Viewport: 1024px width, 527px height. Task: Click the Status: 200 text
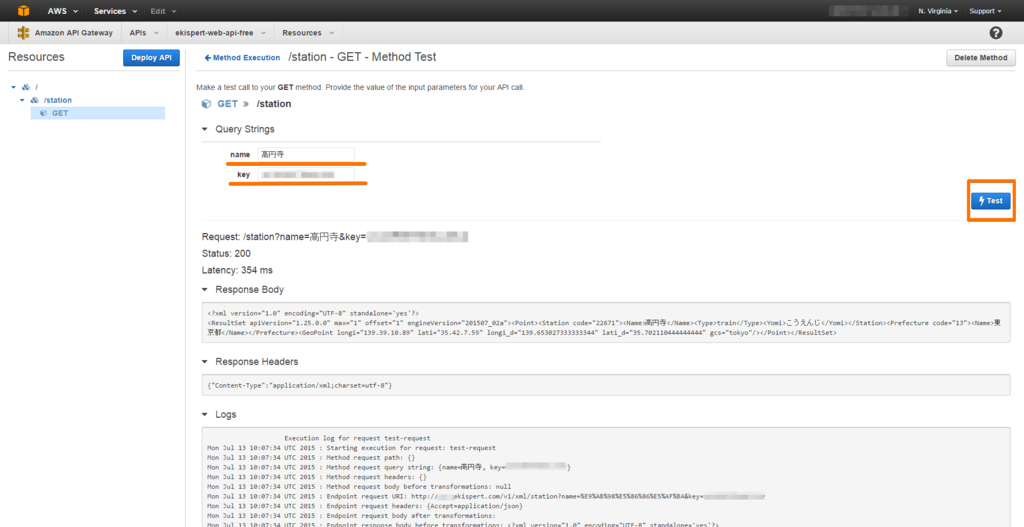point(226,253)
